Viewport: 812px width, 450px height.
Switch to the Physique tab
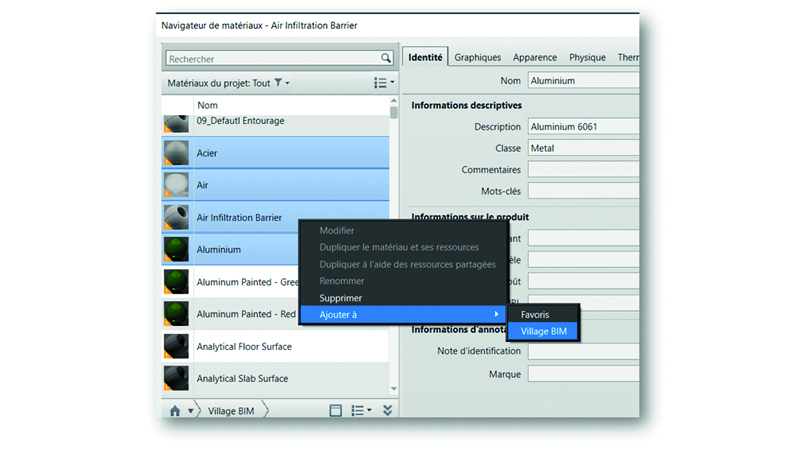click(587, 57)
